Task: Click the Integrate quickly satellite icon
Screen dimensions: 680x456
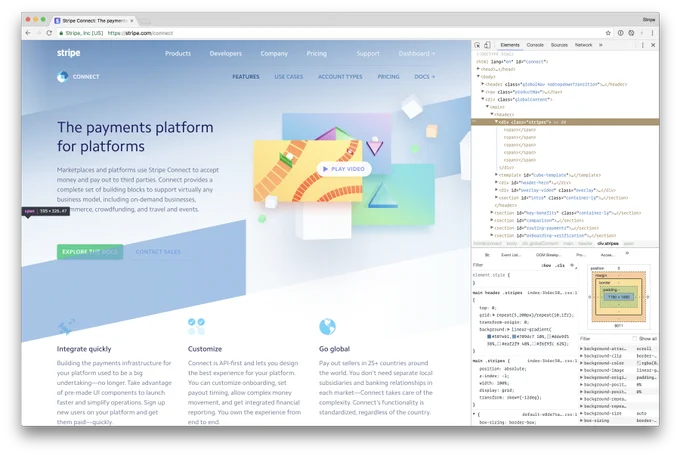Action: [66, 327]
